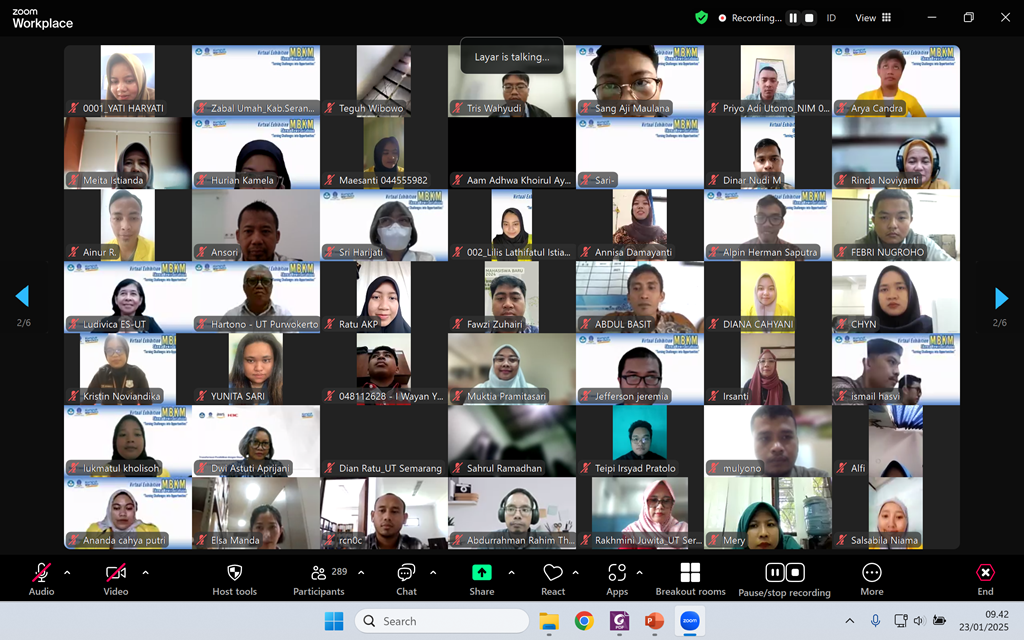Go to next gallery page arrow
The image size is (1024, 640).
(1001, 297)
